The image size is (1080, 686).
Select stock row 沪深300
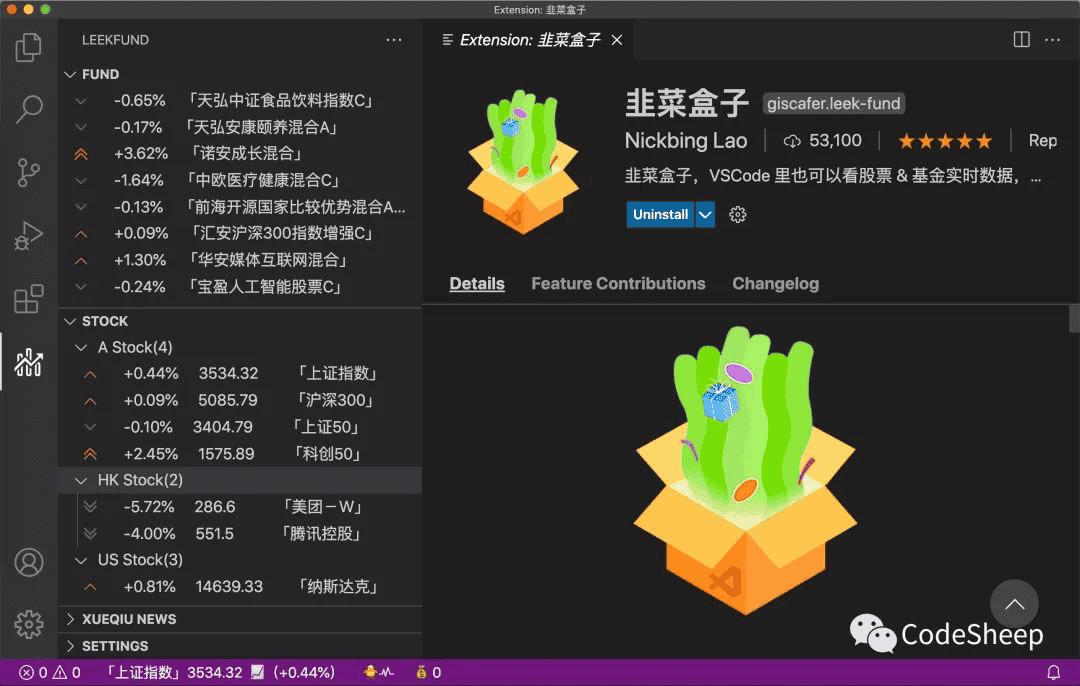tap(240, 400)
